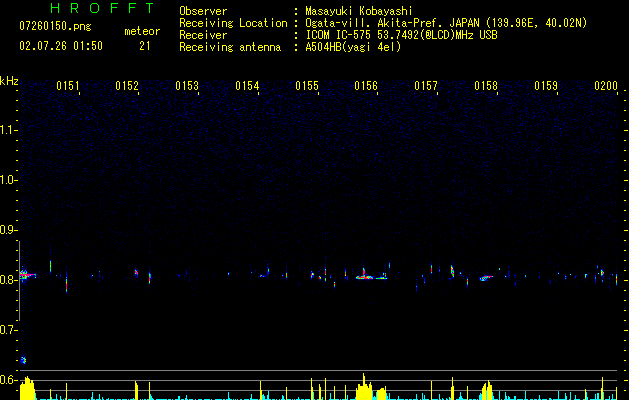Click the 0154 time marker

247,86
